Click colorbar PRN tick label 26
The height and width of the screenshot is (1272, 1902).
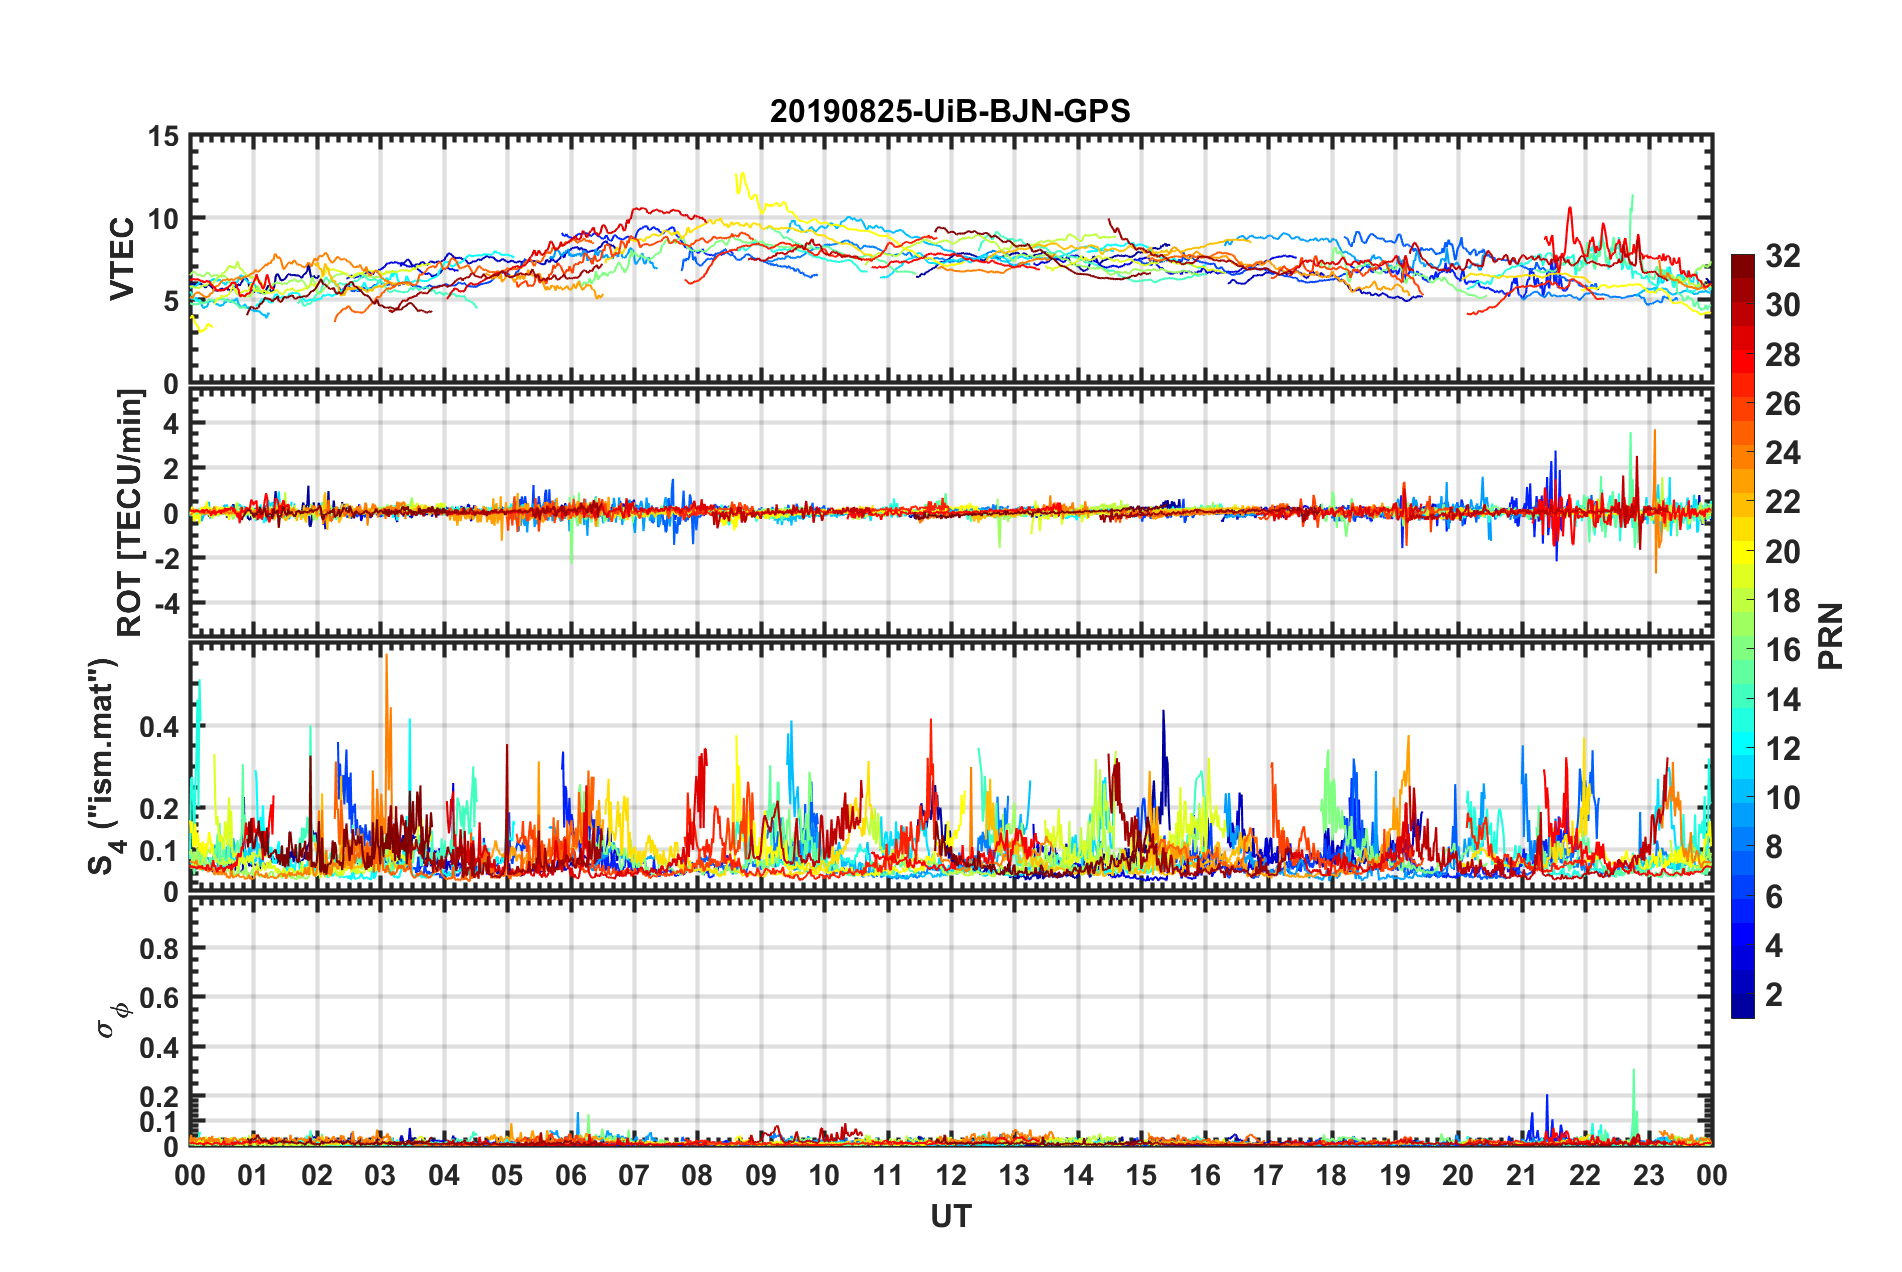(x=1782, y=404)
